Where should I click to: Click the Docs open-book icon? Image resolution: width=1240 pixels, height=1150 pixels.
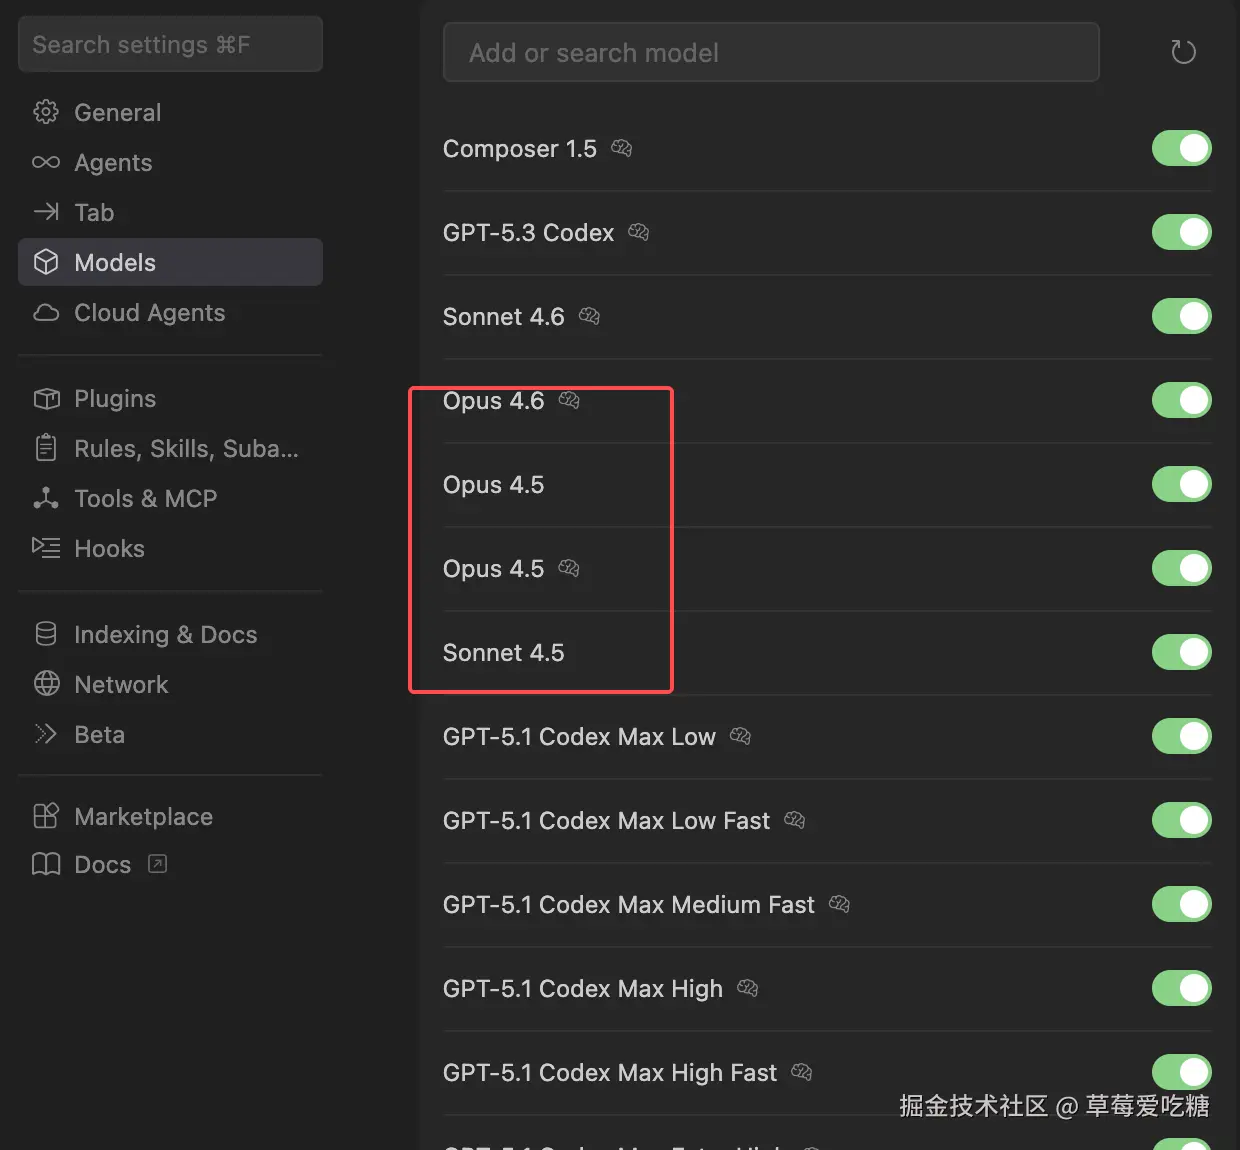click(46, 864)
